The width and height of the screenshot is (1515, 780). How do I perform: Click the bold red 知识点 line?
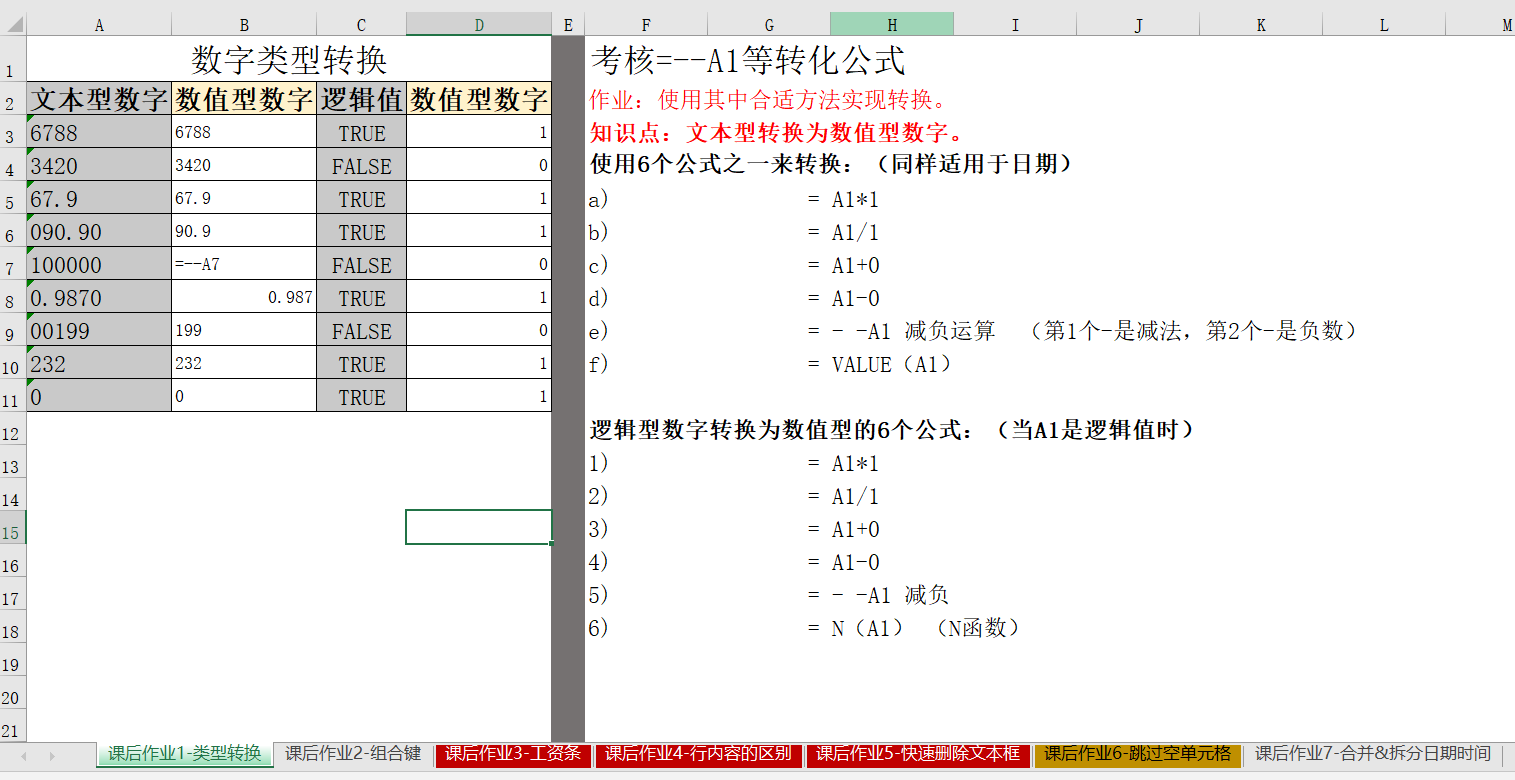click(x=777, y=132)
